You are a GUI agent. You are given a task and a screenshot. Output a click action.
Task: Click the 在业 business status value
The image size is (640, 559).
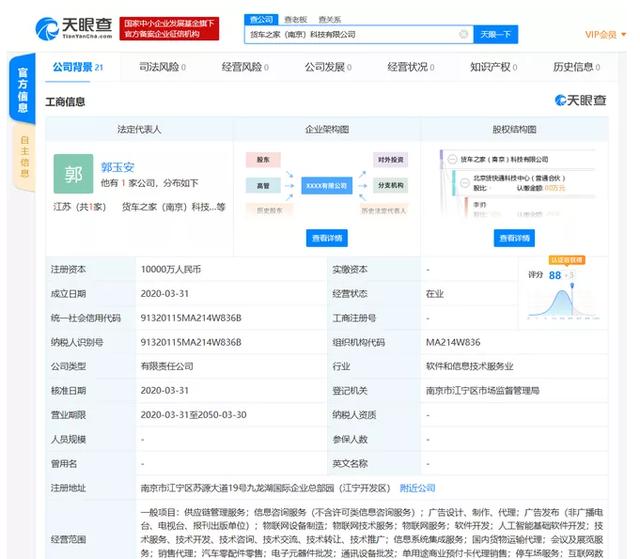coord(435,294)
